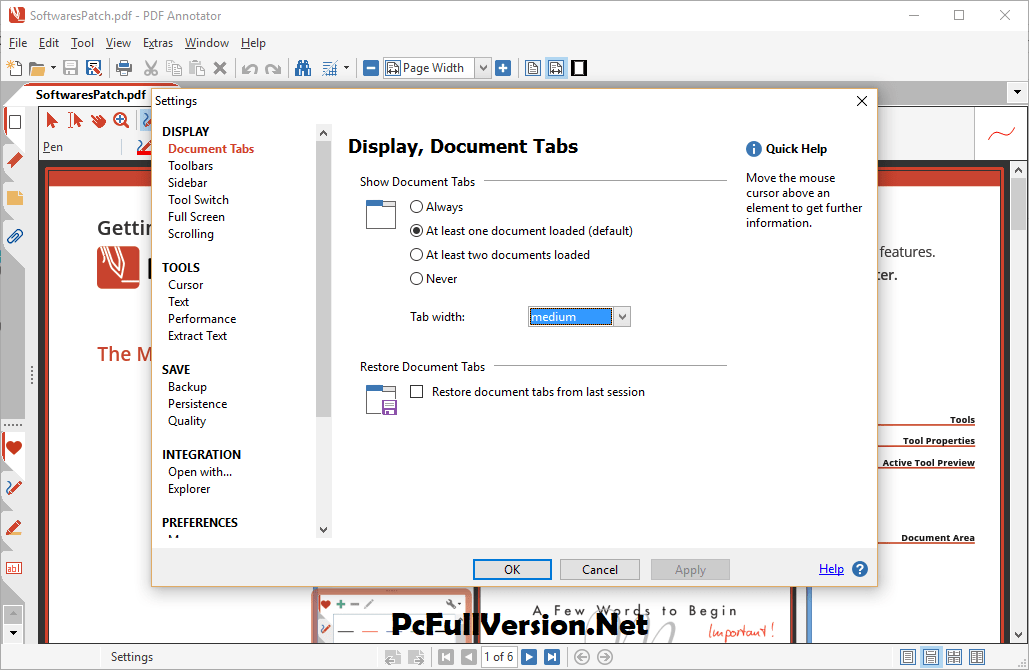Open the Edit menu
The image size is (1029, 670).
(x=49, y=43)
